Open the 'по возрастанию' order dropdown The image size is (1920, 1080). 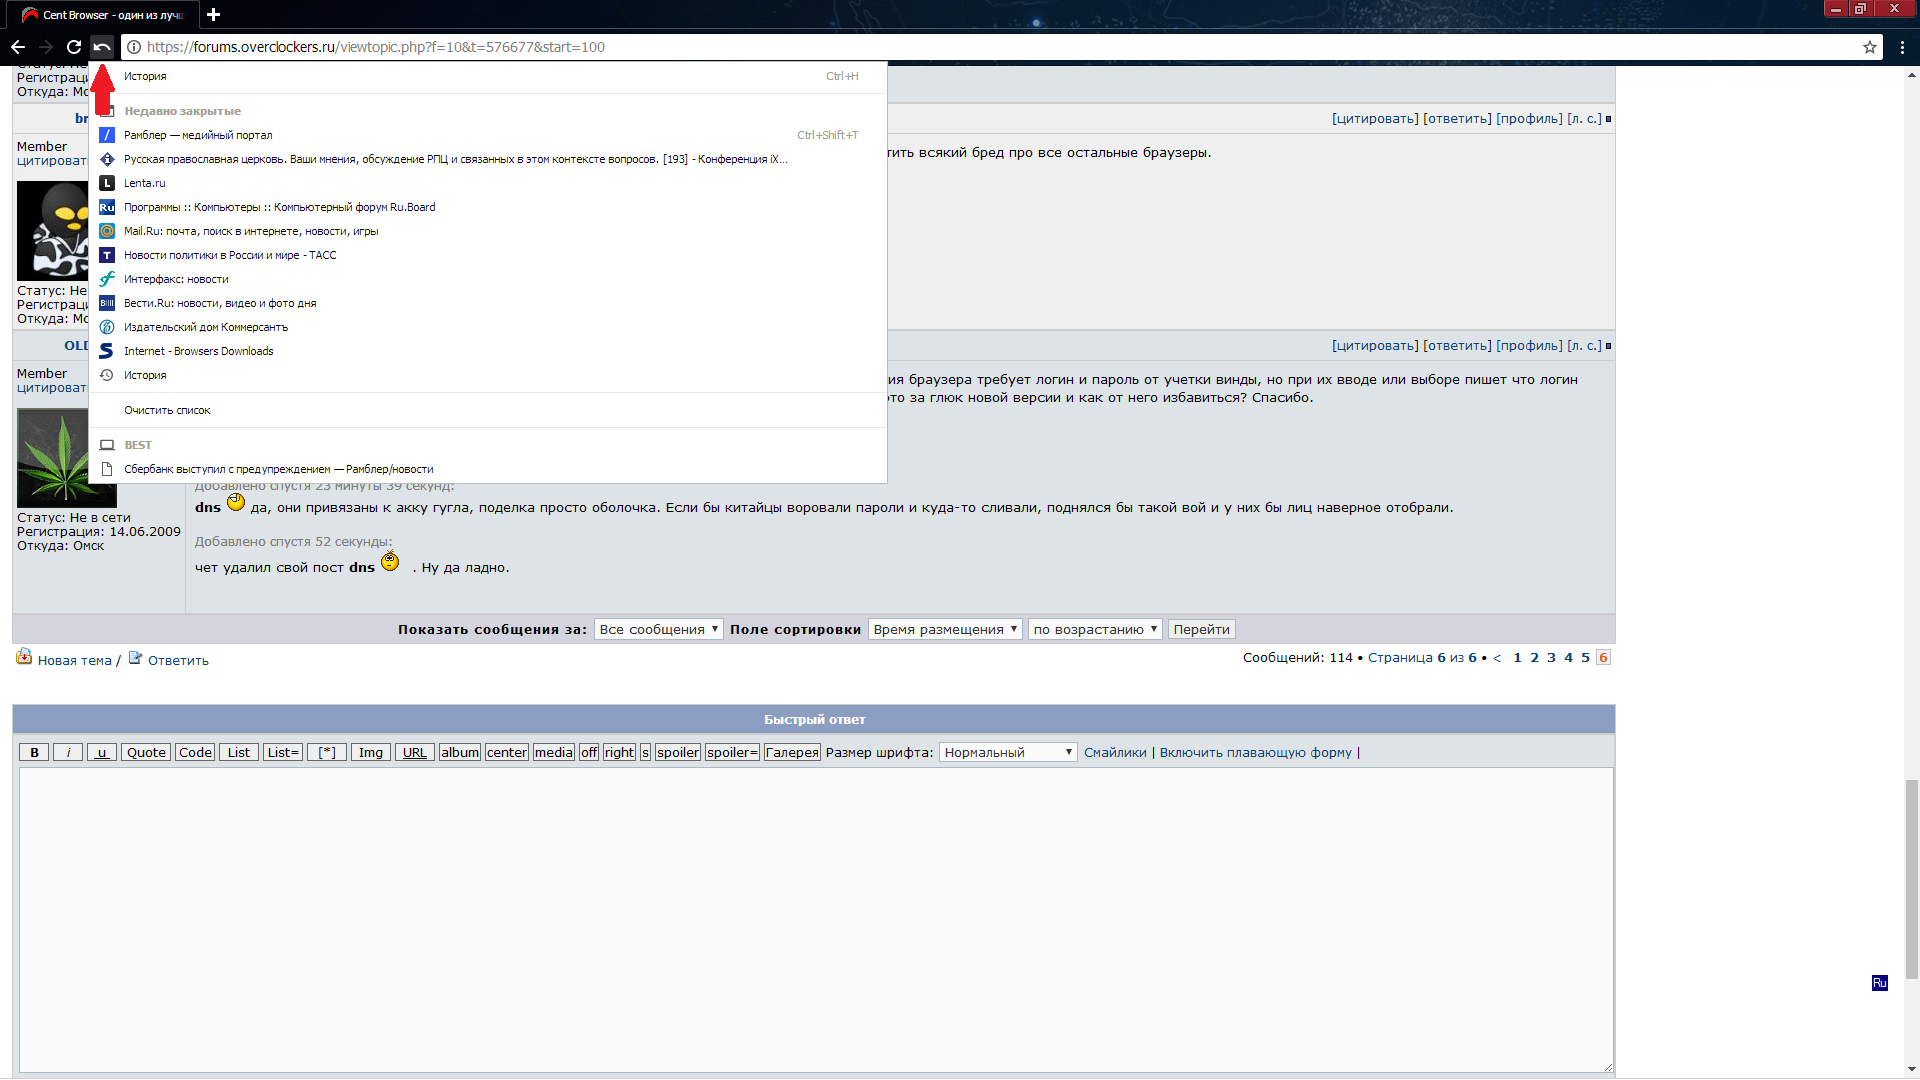point(1094,629)
